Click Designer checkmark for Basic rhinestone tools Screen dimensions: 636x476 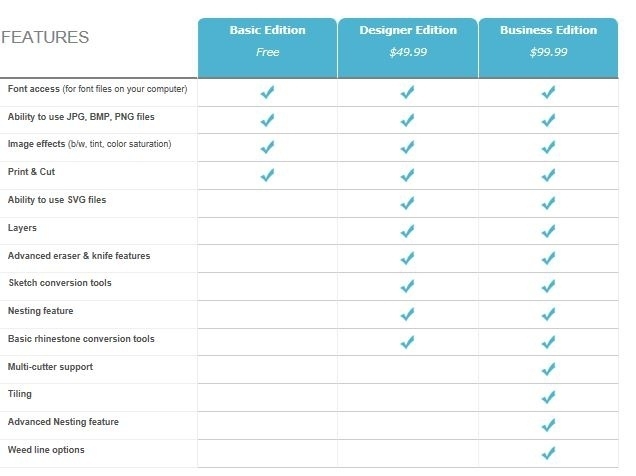407,342
